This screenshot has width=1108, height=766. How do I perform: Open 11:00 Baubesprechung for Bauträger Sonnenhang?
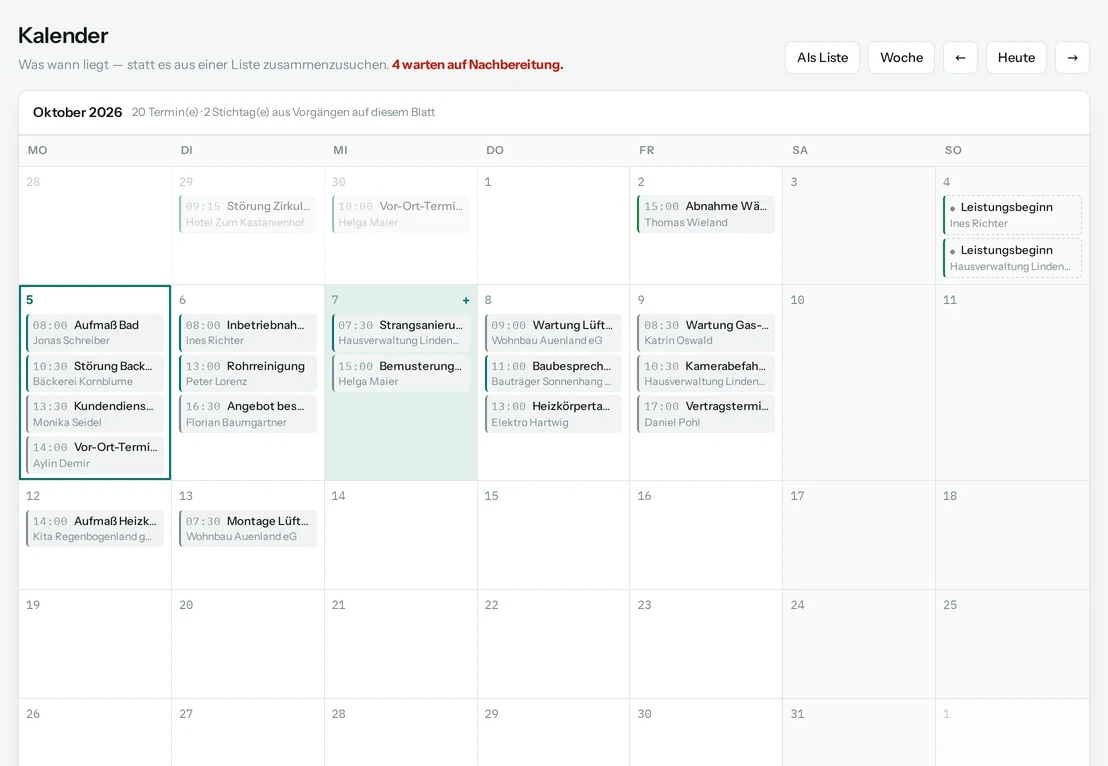point(553,373)
